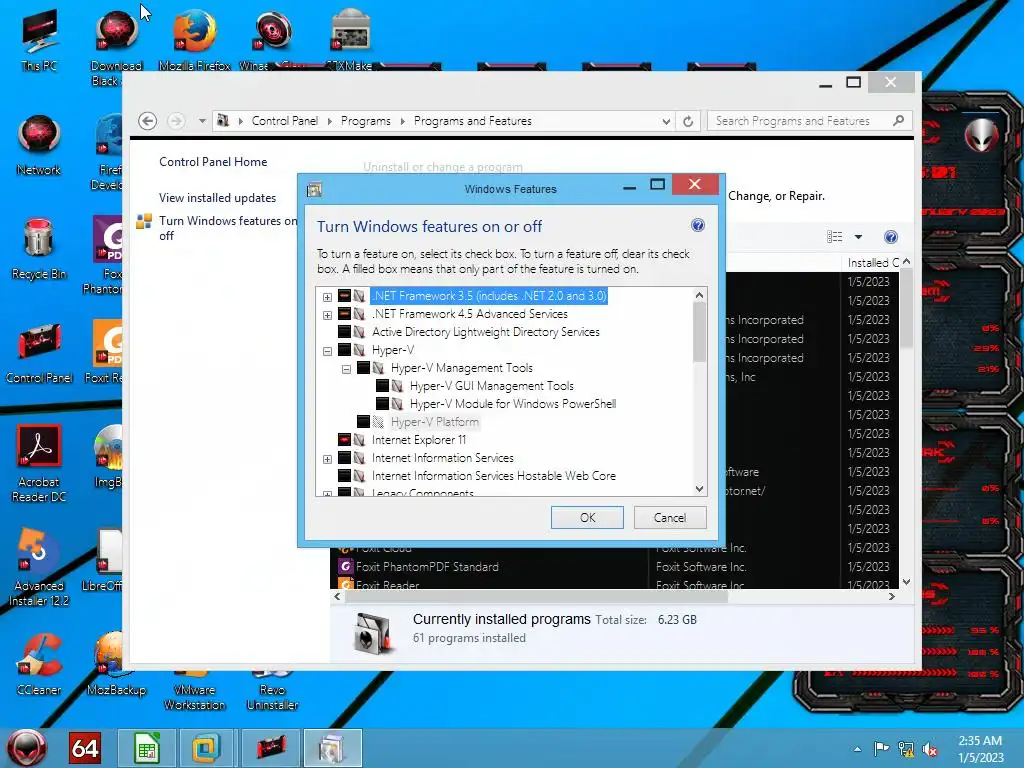Open View installed updates link
Viewport: 1024px width, 768px height.
pos(217,198)
